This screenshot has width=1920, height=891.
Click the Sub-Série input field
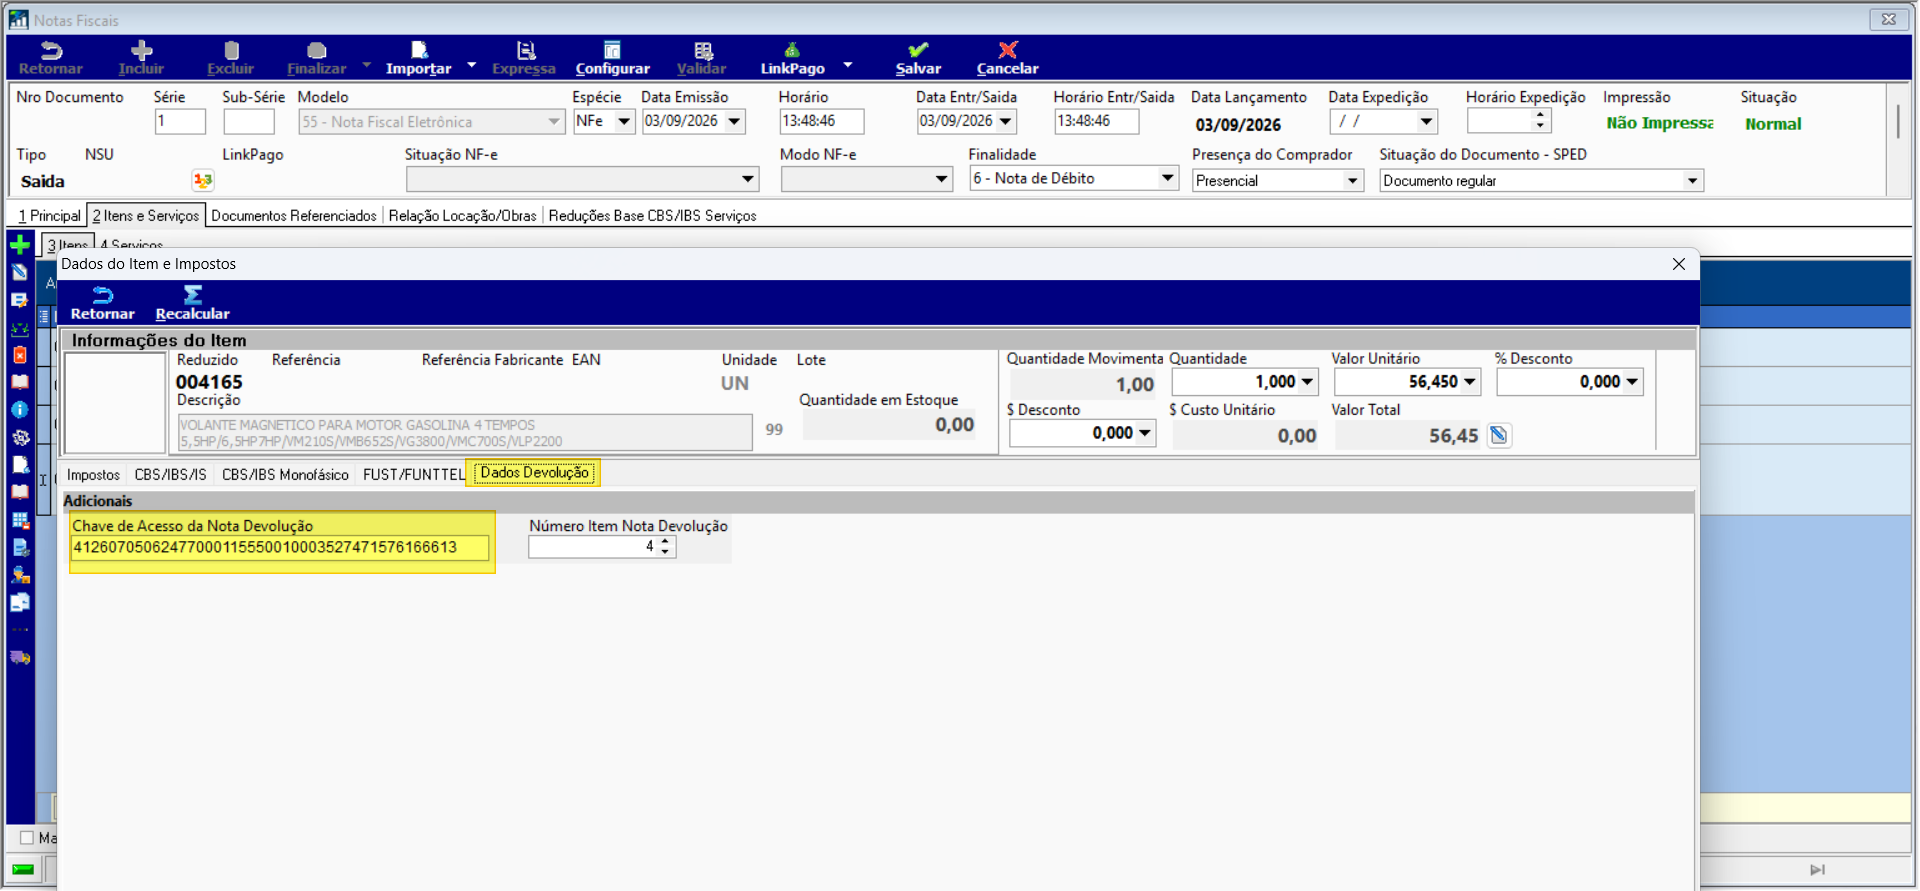pos(248,121)
